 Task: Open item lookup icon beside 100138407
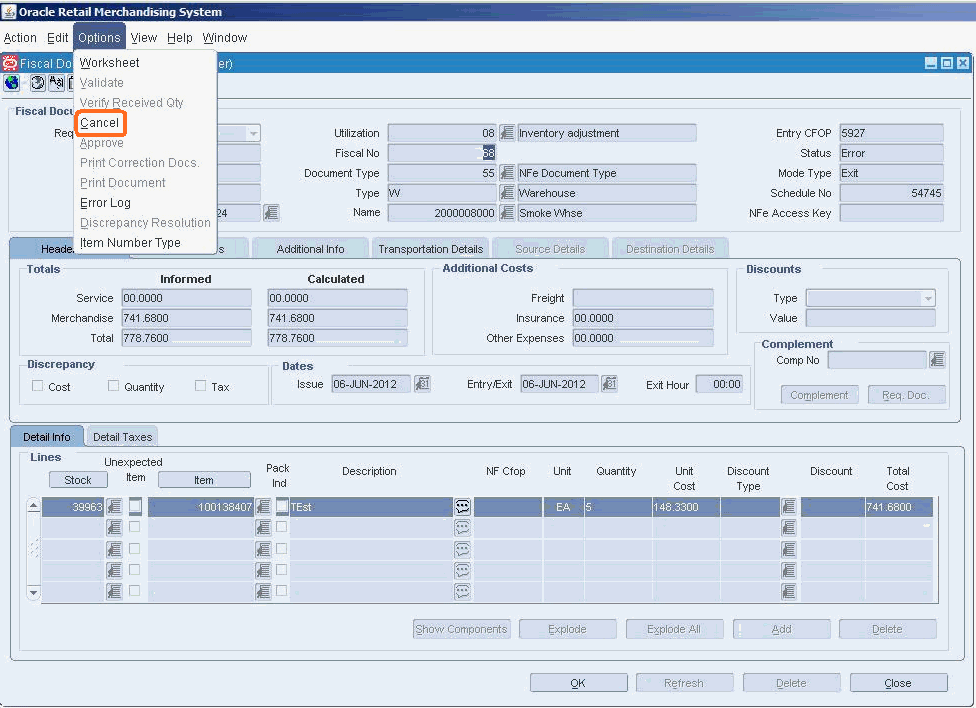[263, 507]
